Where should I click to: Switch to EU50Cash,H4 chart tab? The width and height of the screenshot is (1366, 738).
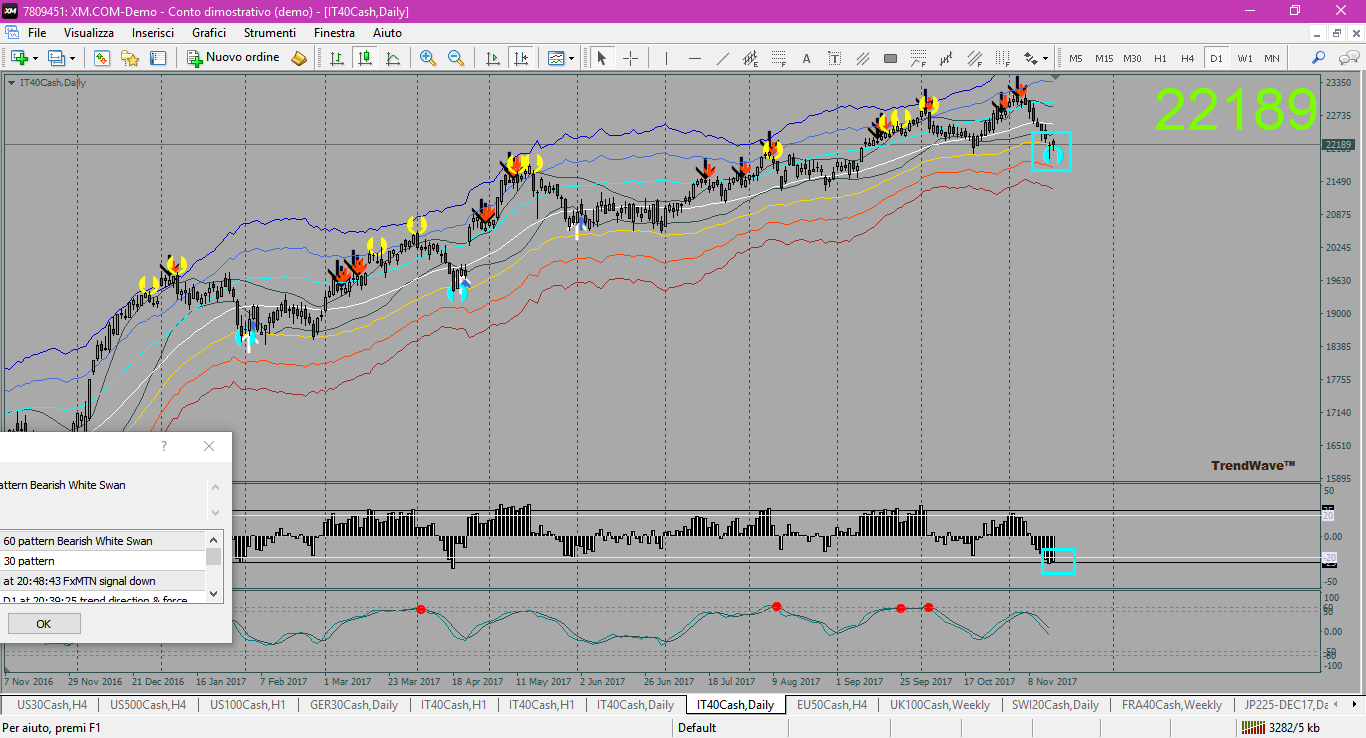pyautogui.click(x=831, y=705)
